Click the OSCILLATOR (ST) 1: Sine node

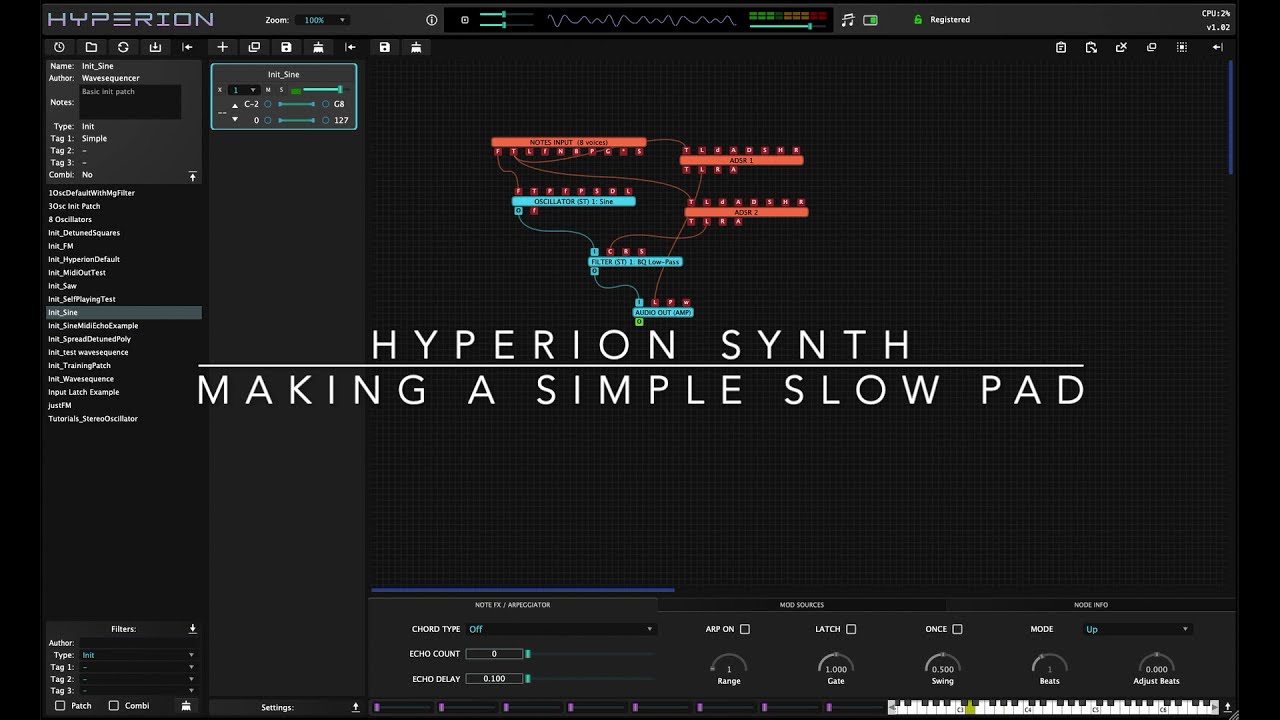pyautogui.click(x=573, y=202)
